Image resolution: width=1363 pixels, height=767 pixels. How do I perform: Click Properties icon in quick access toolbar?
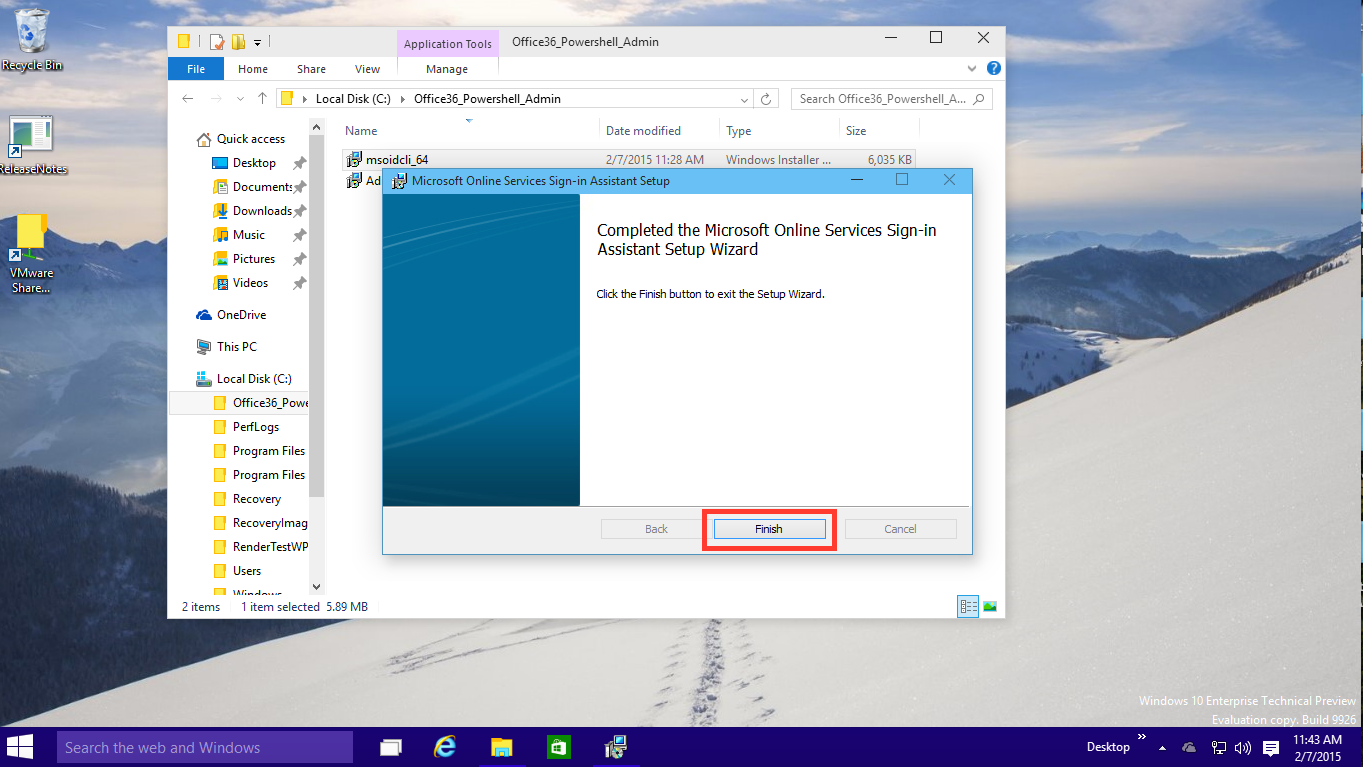pyautogui.click(x=216, y=42)
